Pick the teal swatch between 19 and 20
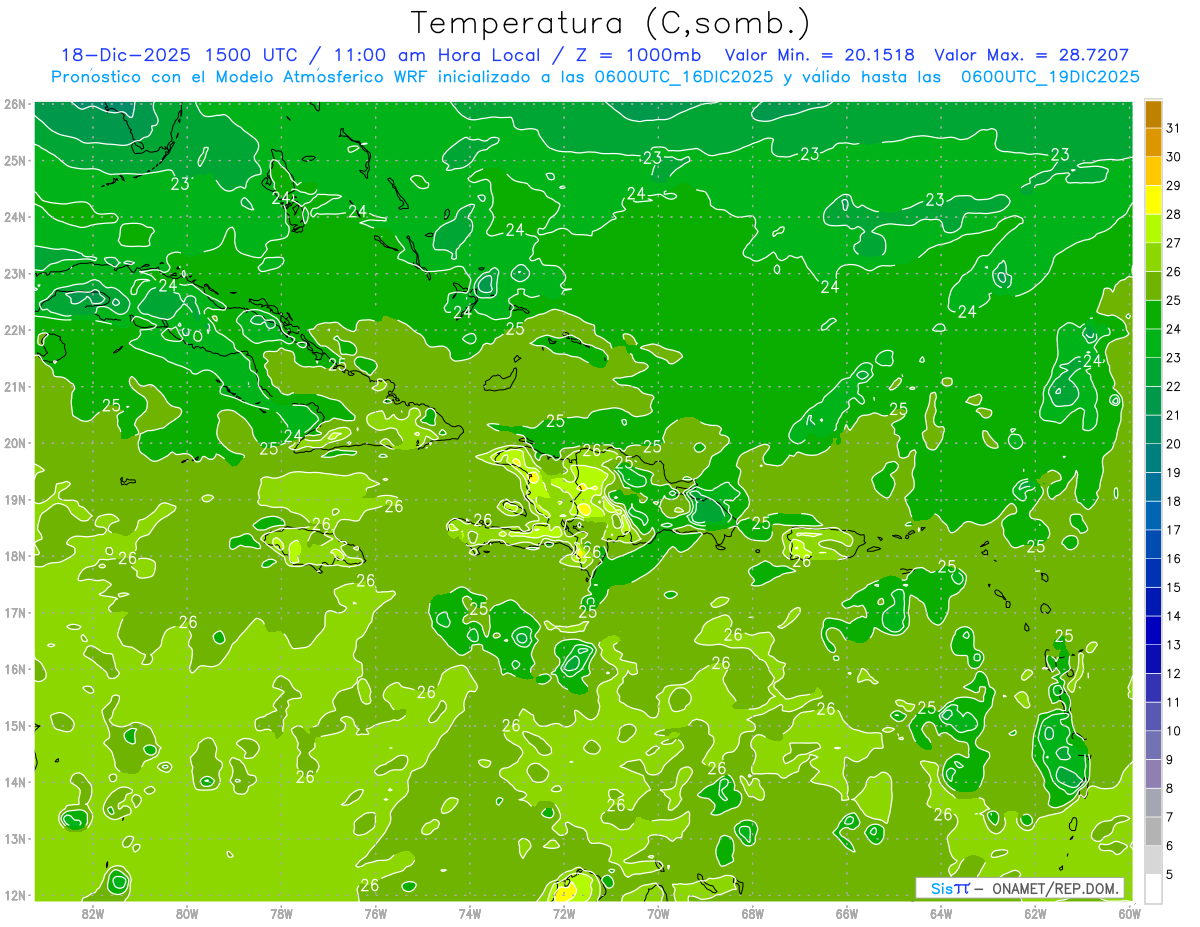1200x927 pixels. (x=1153, y=457)
